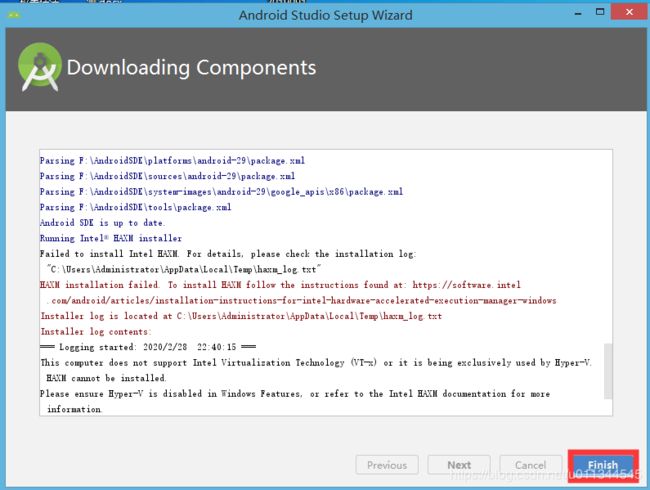Click the 'HAXM cannot be installed.' line
Screen dimensions: 650x490
(x=106, y=378)
